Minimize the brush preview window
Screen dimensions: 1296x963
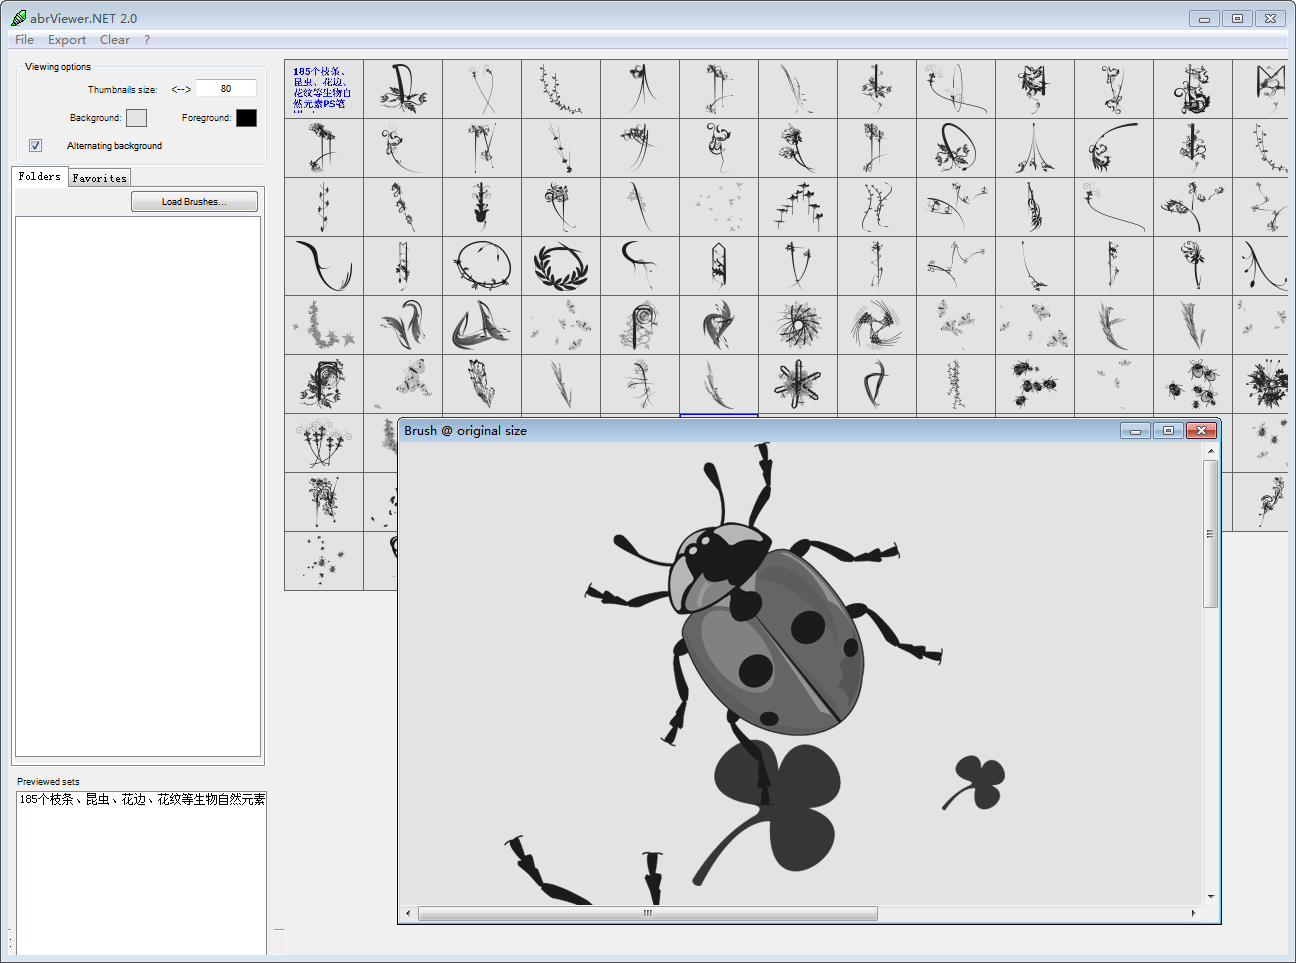coord(1135,431)
